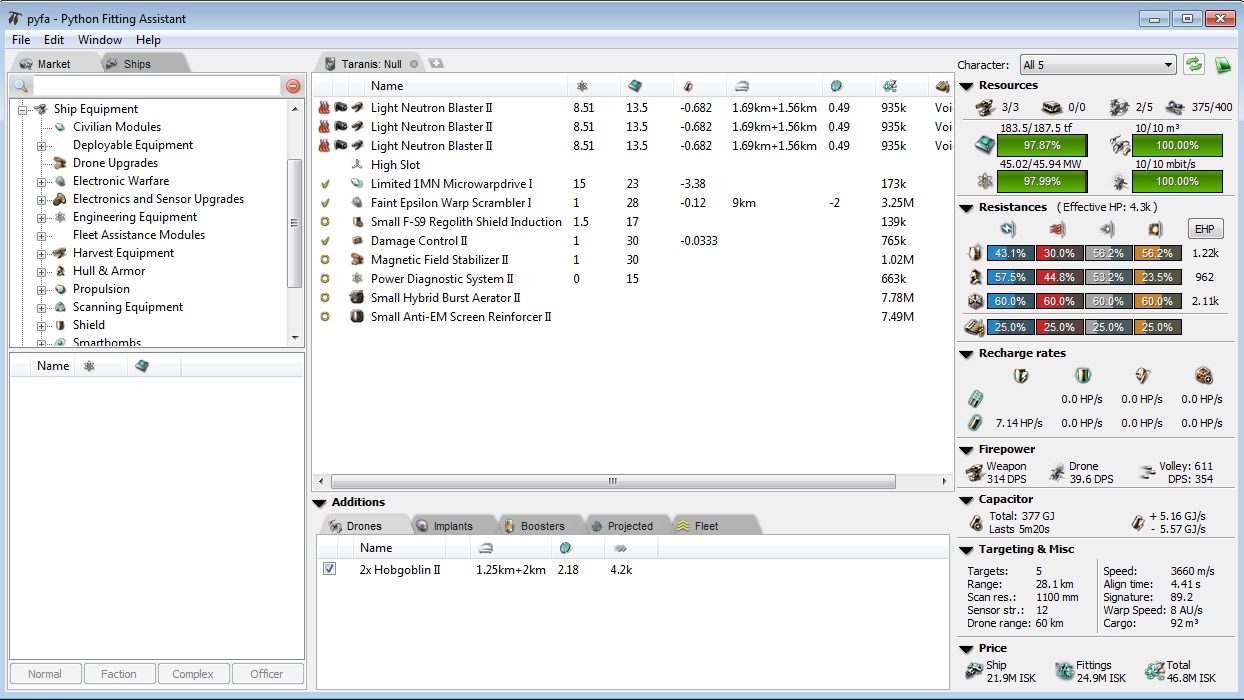The height and width of the screenshot is (700, 1244).
Task: Collapse the Resources panel
Action: [x=966, y=86]
